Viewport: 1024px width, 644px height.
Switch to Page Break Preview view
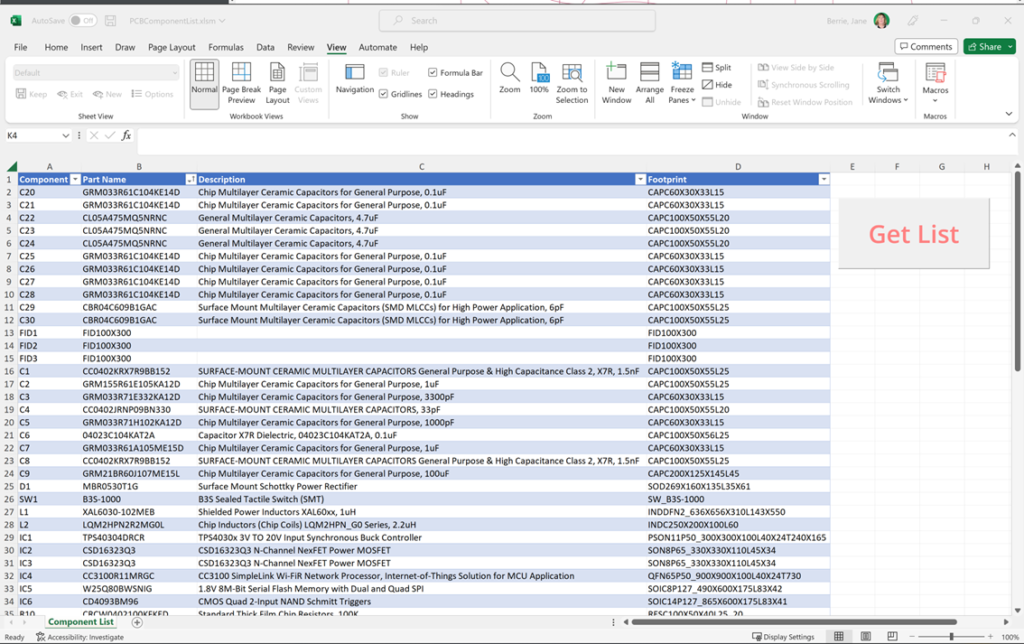coord(241,82)
